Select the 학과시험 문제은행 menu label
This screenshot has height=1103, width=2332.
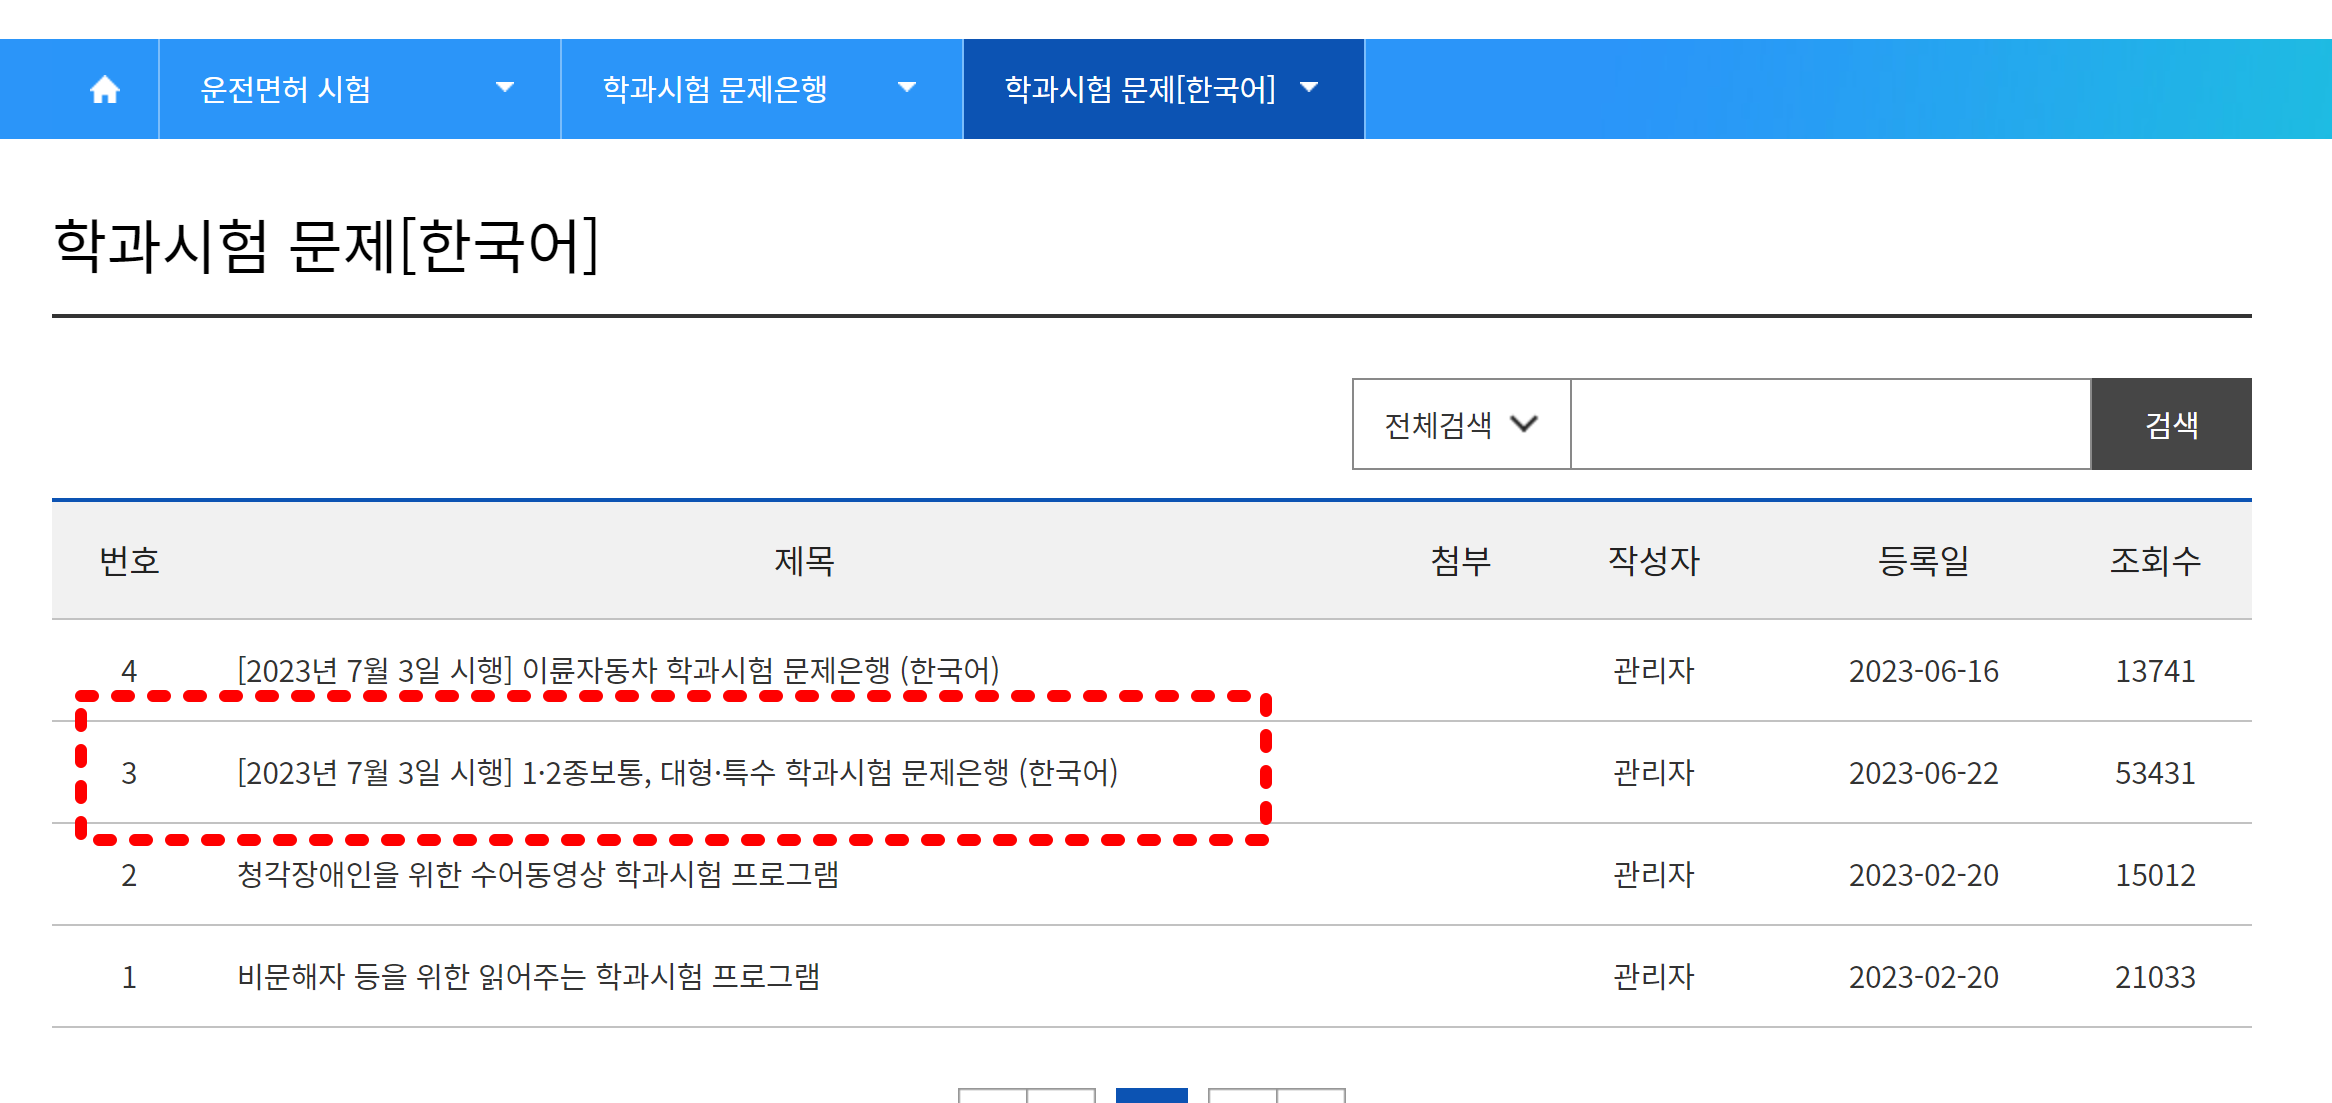click(x=715, y=90)
